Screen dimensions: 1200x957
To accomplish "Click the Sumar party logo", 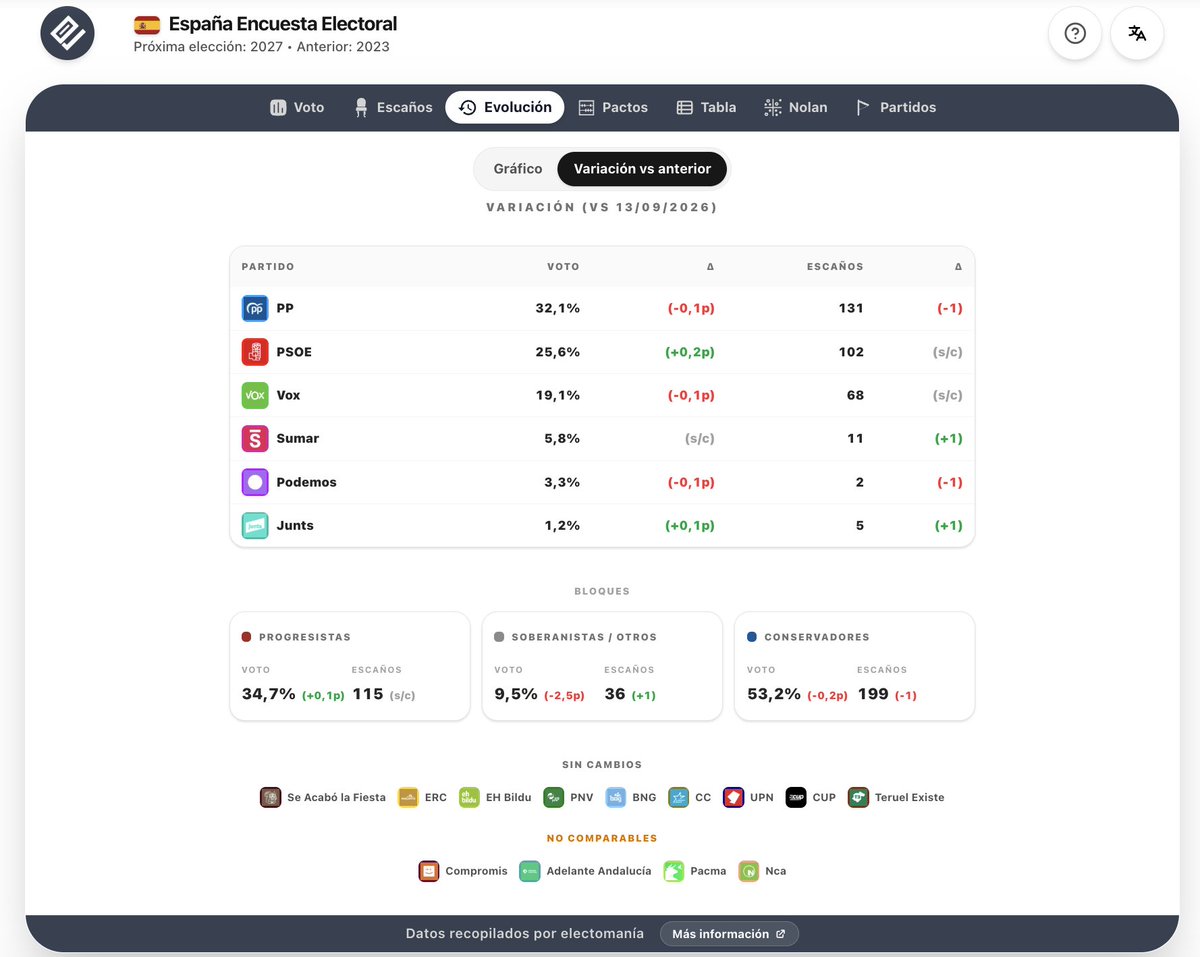I will [x=255, y=438].
